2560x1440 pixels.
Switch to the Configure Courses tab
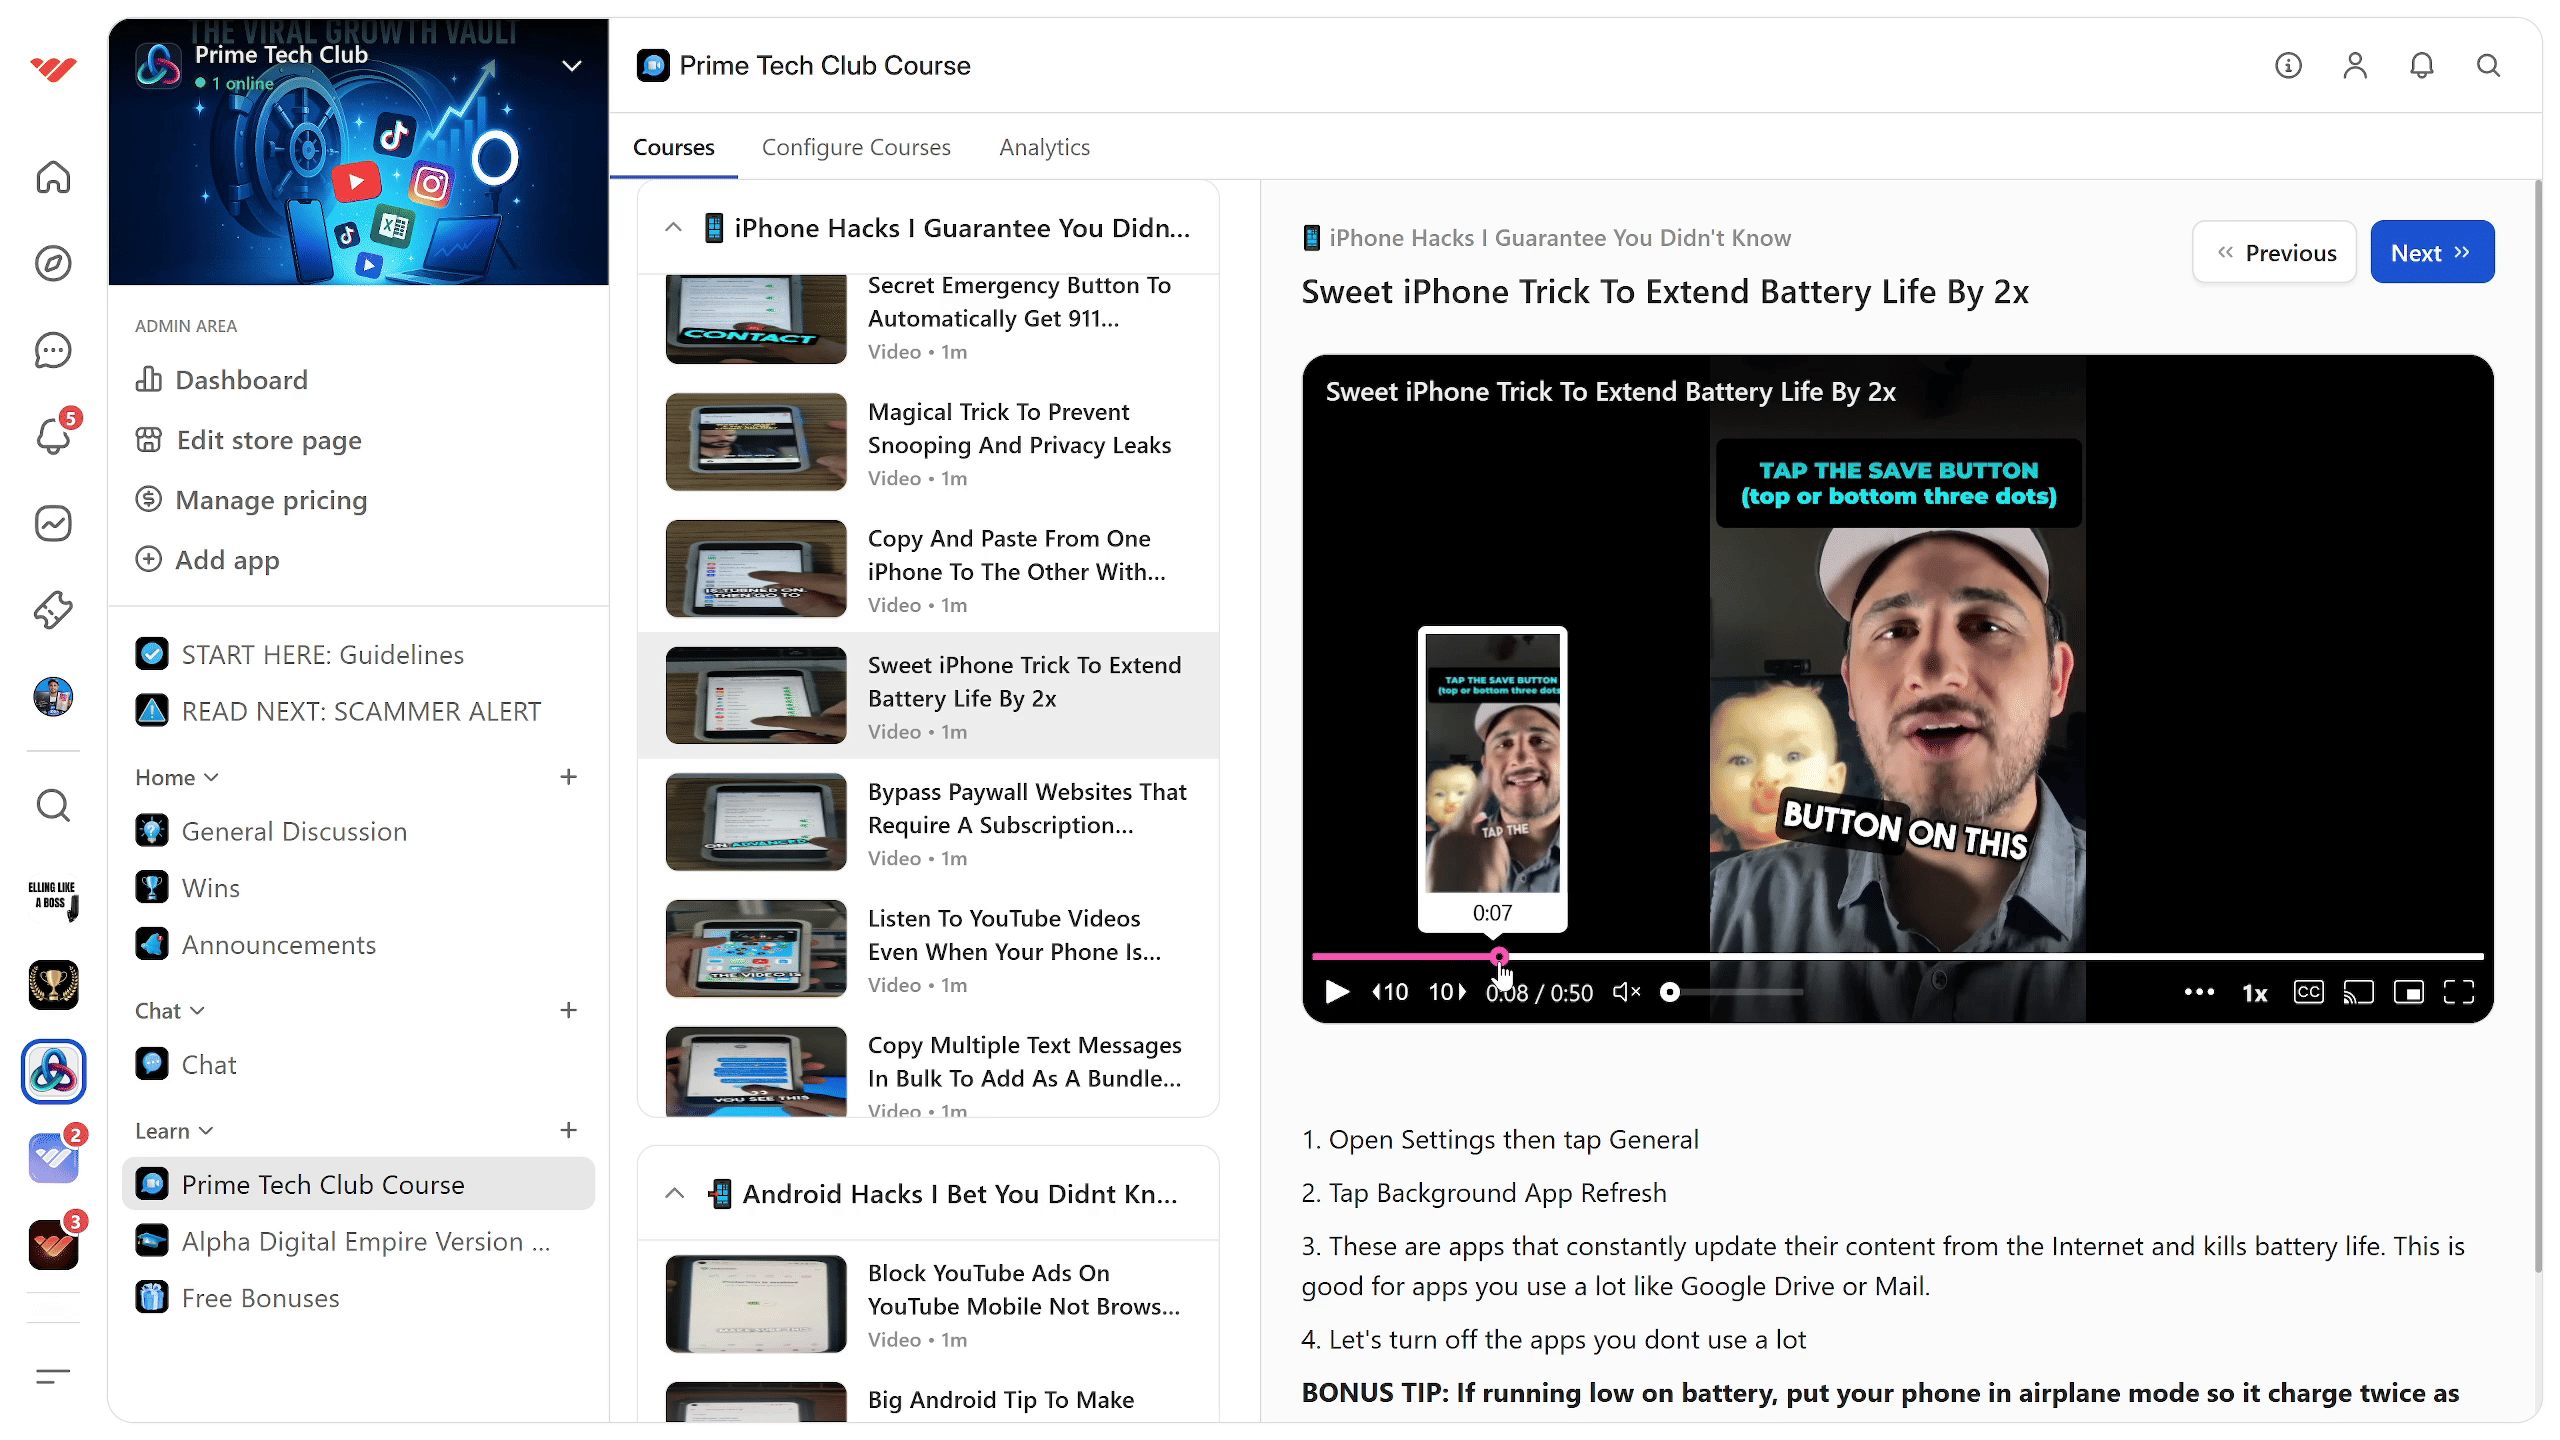point(856,147)
